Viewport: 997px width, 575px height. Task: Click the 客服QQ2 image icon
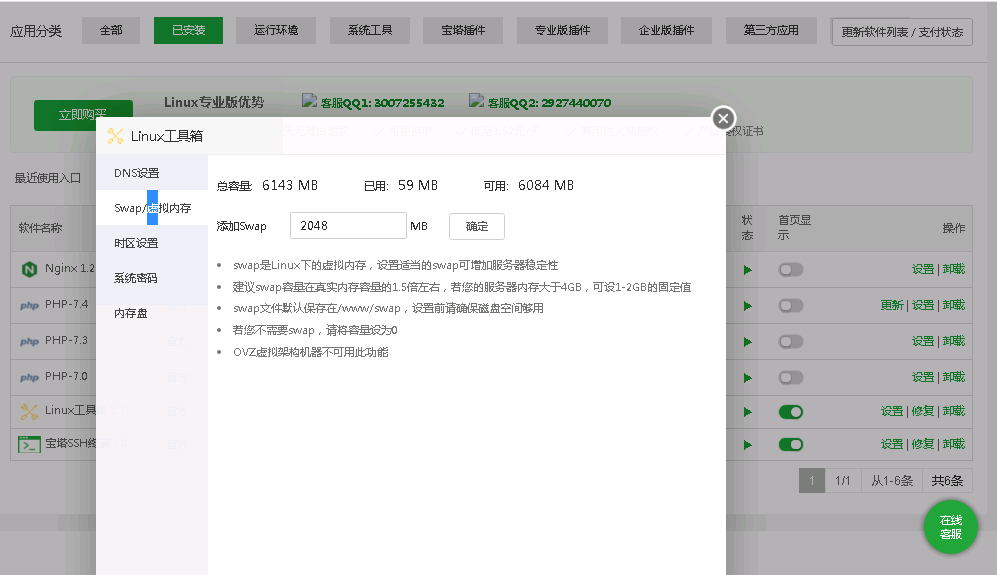point(476,100)
